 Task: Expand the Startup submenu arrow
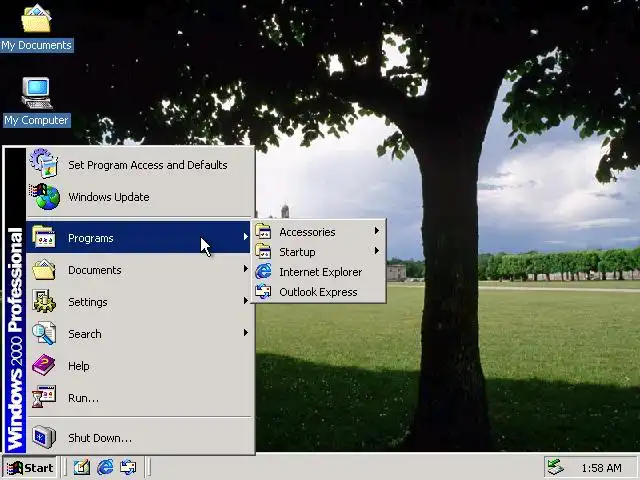(x=377, y=251)
